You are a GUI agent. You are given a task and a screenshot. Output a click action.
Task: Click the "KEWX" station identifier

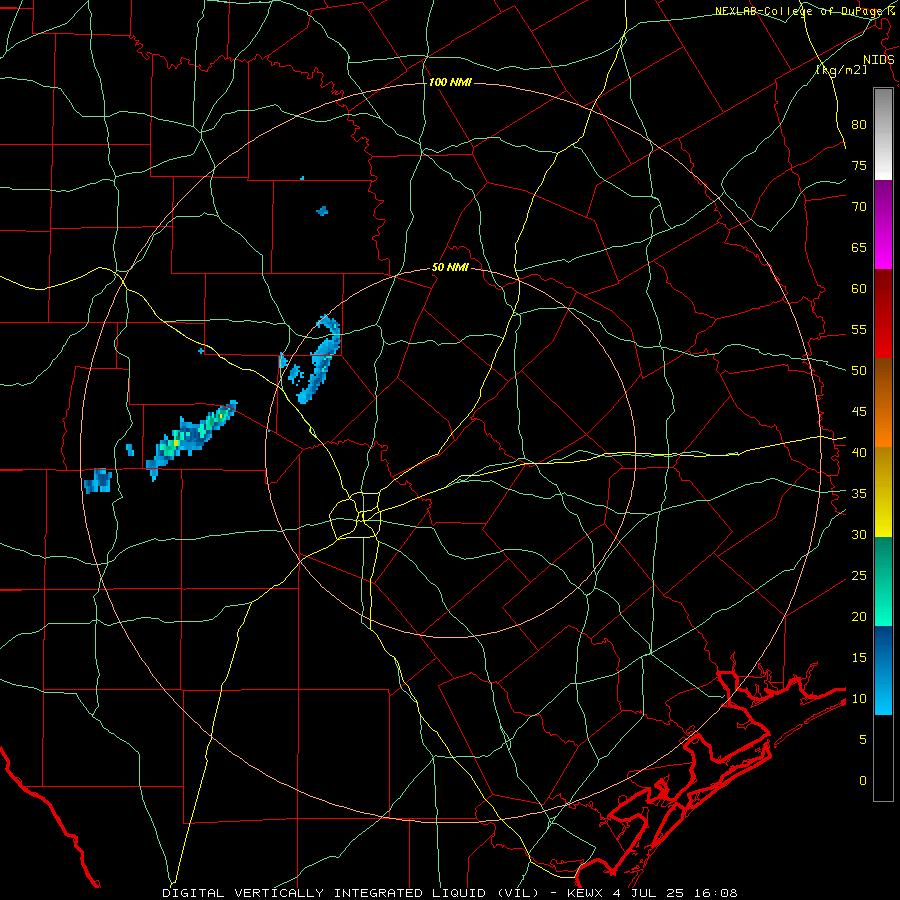589,893
